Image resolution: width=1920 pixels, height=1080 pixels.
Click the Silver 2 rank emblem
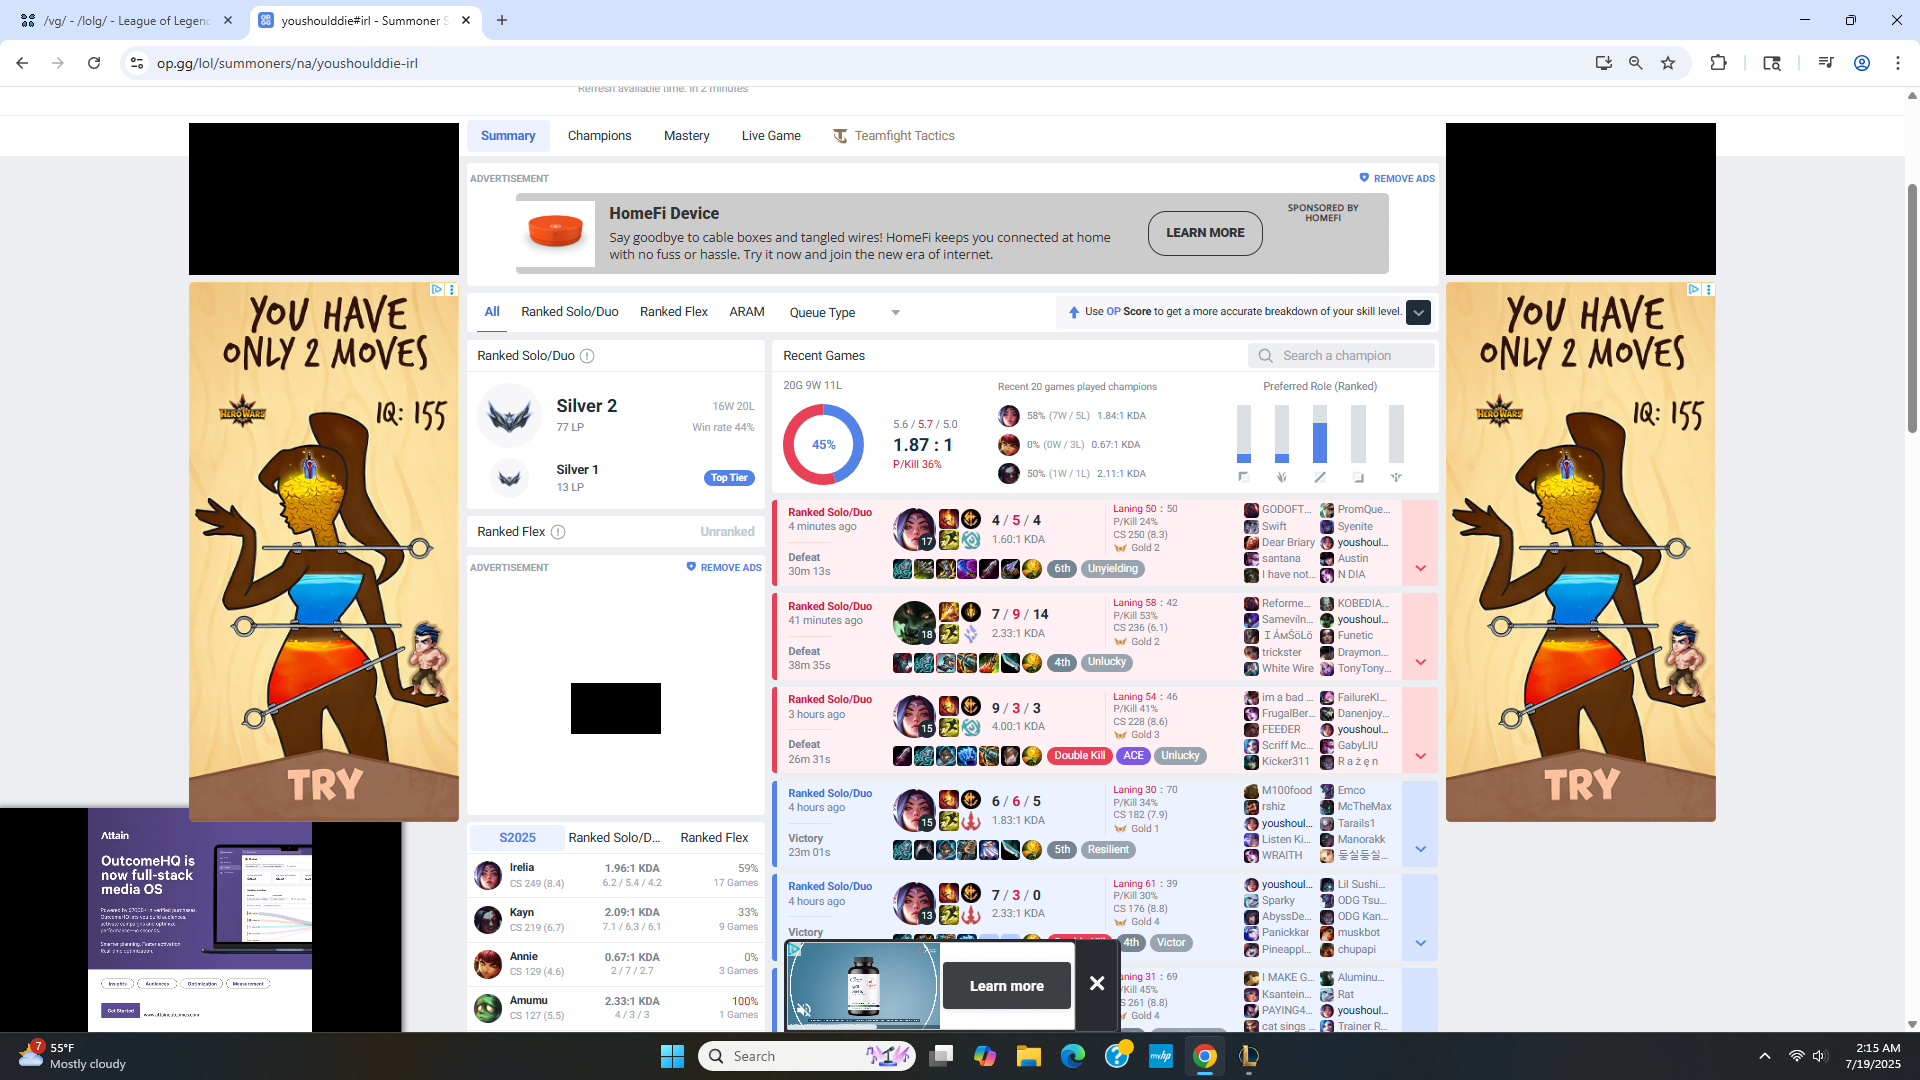pos(509,416)
